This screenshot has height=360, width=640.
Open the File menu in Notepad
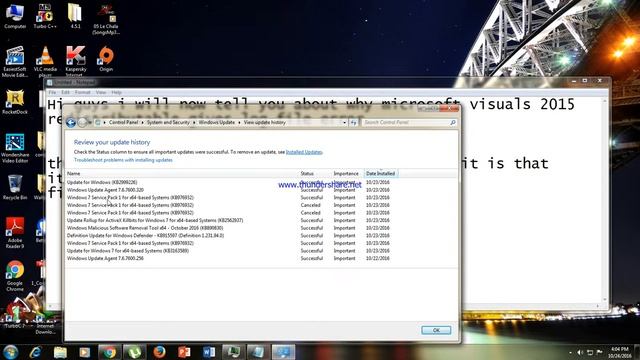tap(52, 93)
